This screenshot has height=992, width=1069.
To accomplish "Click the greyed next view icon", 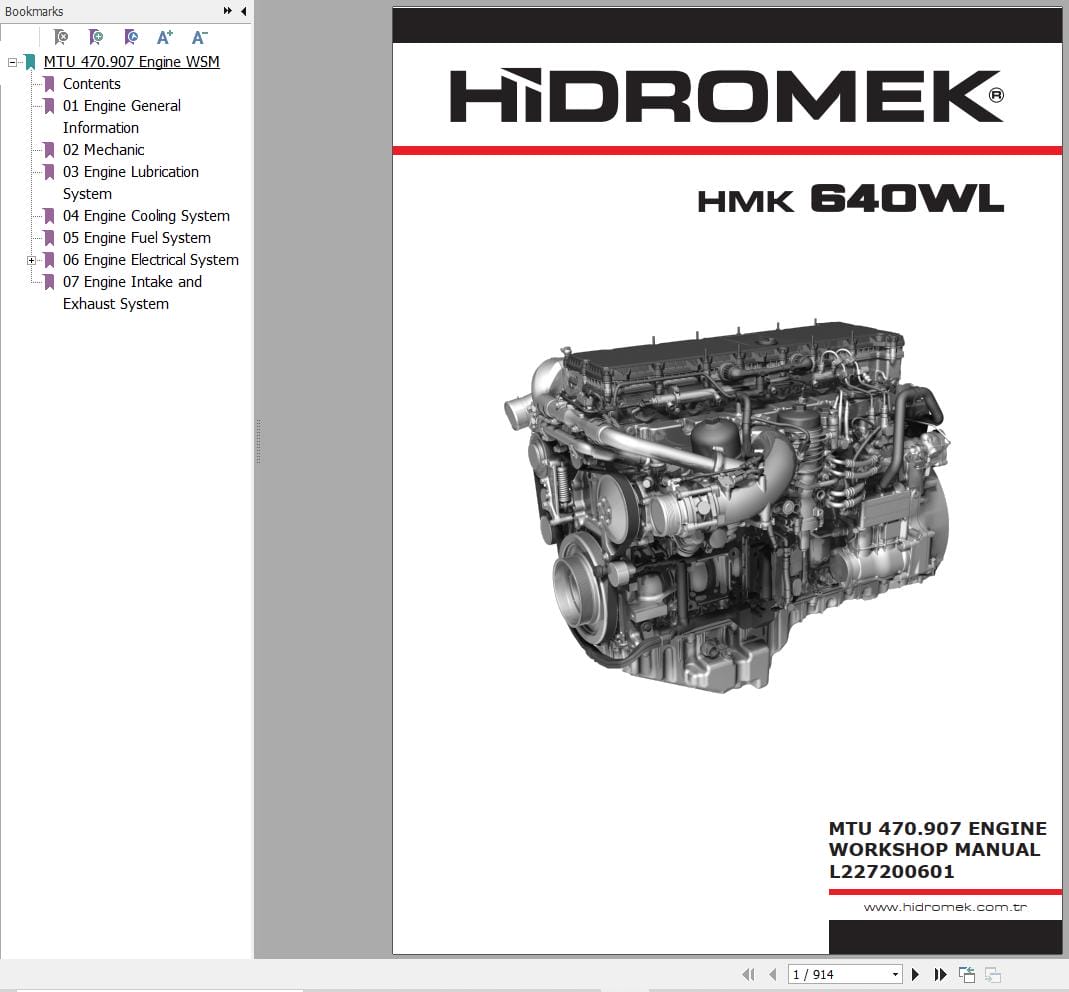I will pos(993,974).
